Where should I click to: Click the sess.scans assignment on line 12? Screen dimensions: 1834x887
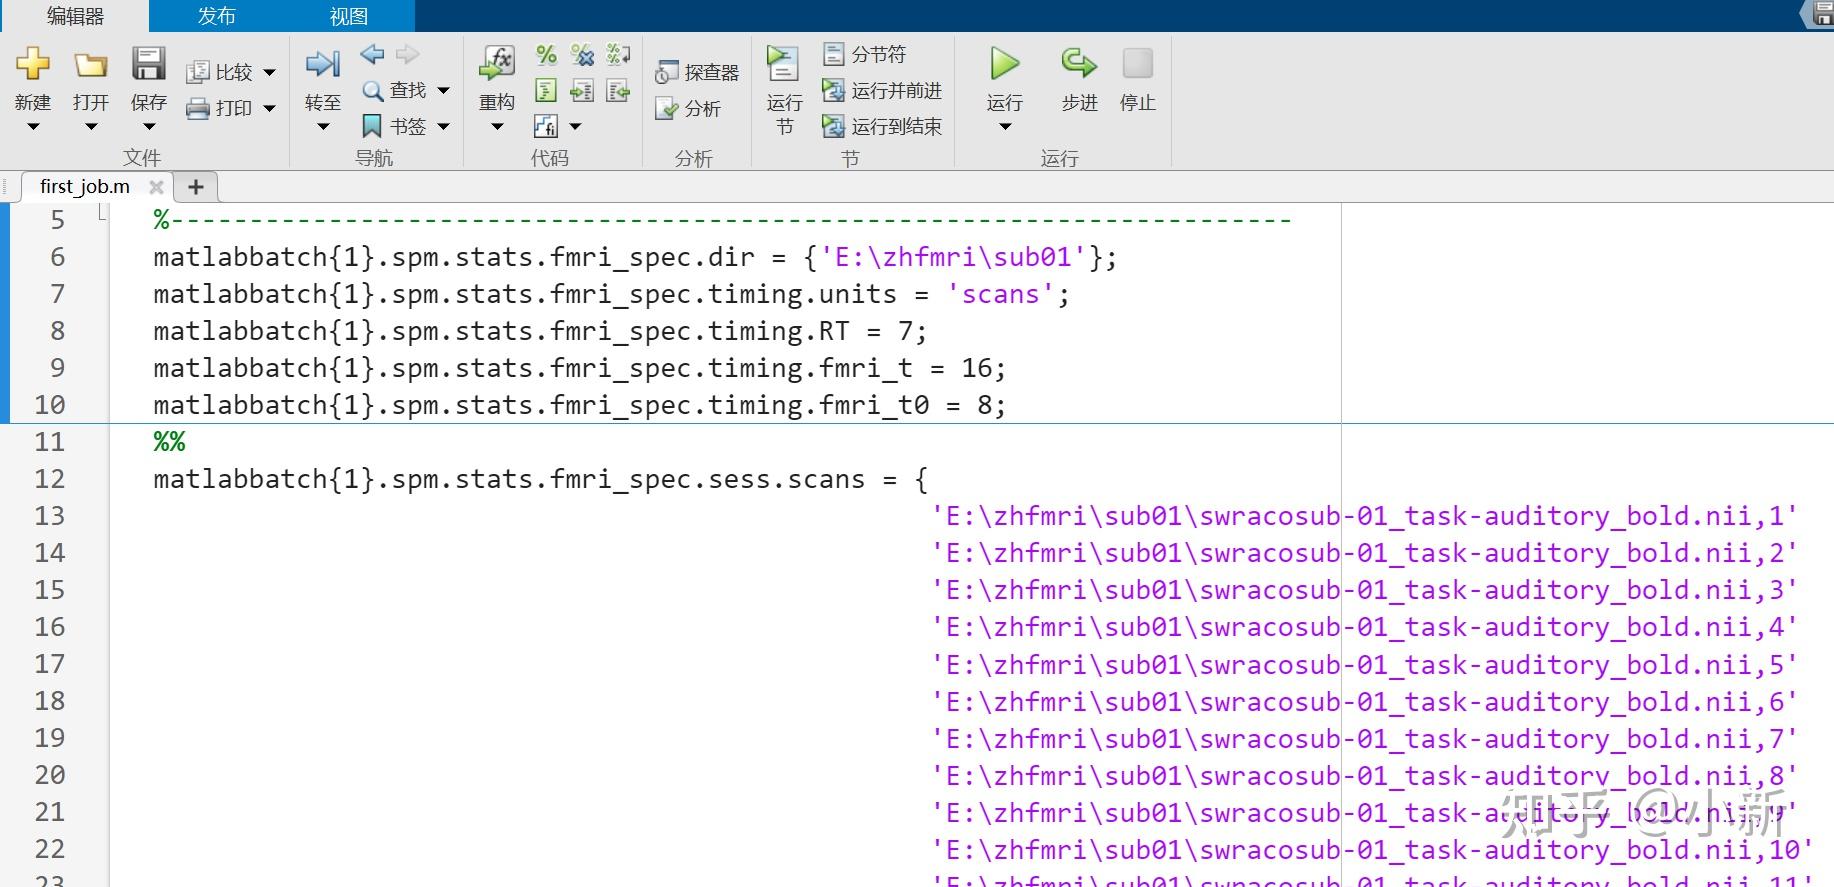coord(540,479)
